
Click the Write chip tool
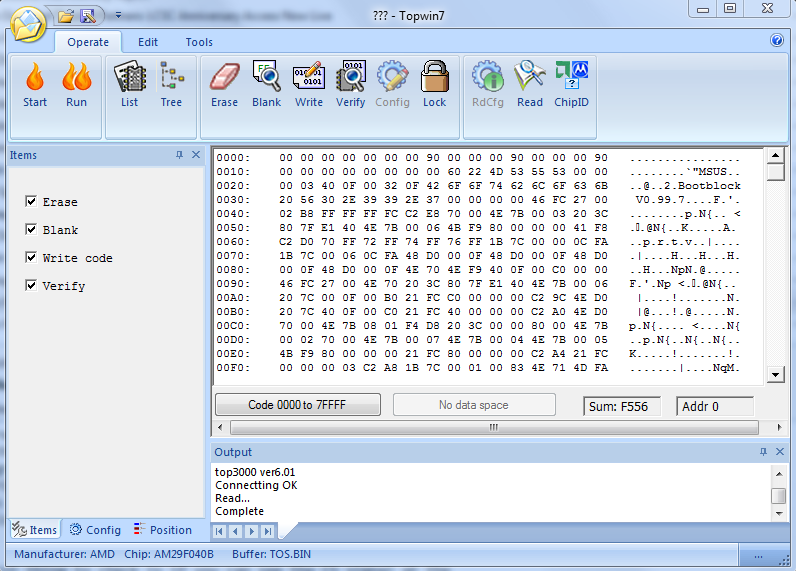click(x=309, y=84)
